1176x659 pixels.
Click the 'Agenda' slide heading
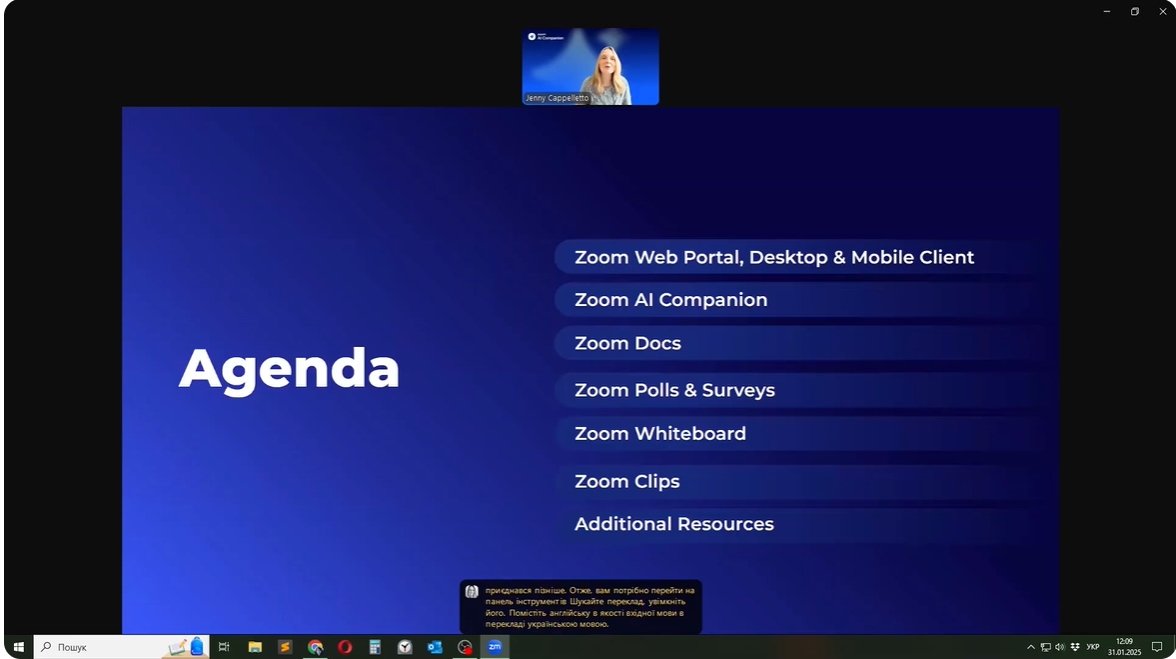(x=289, y=370)
